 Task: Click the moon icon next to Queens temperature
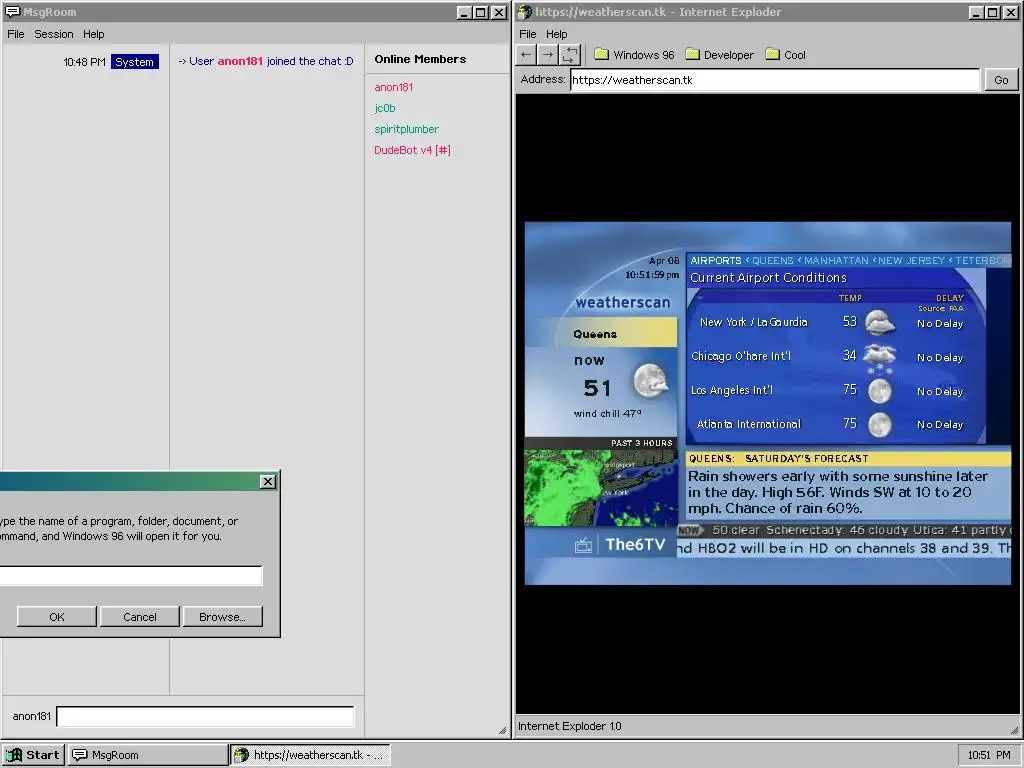point(650,381)
